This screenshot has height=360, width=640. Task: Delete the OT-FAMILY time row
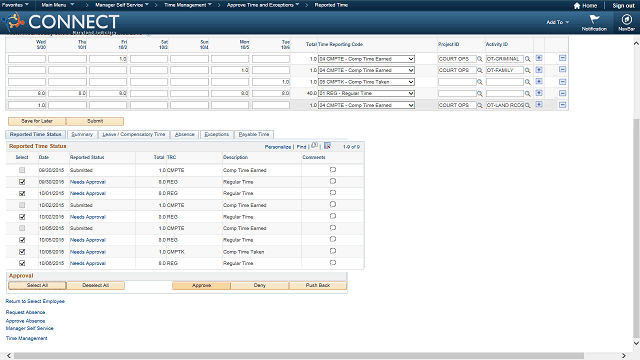point(562,70)
